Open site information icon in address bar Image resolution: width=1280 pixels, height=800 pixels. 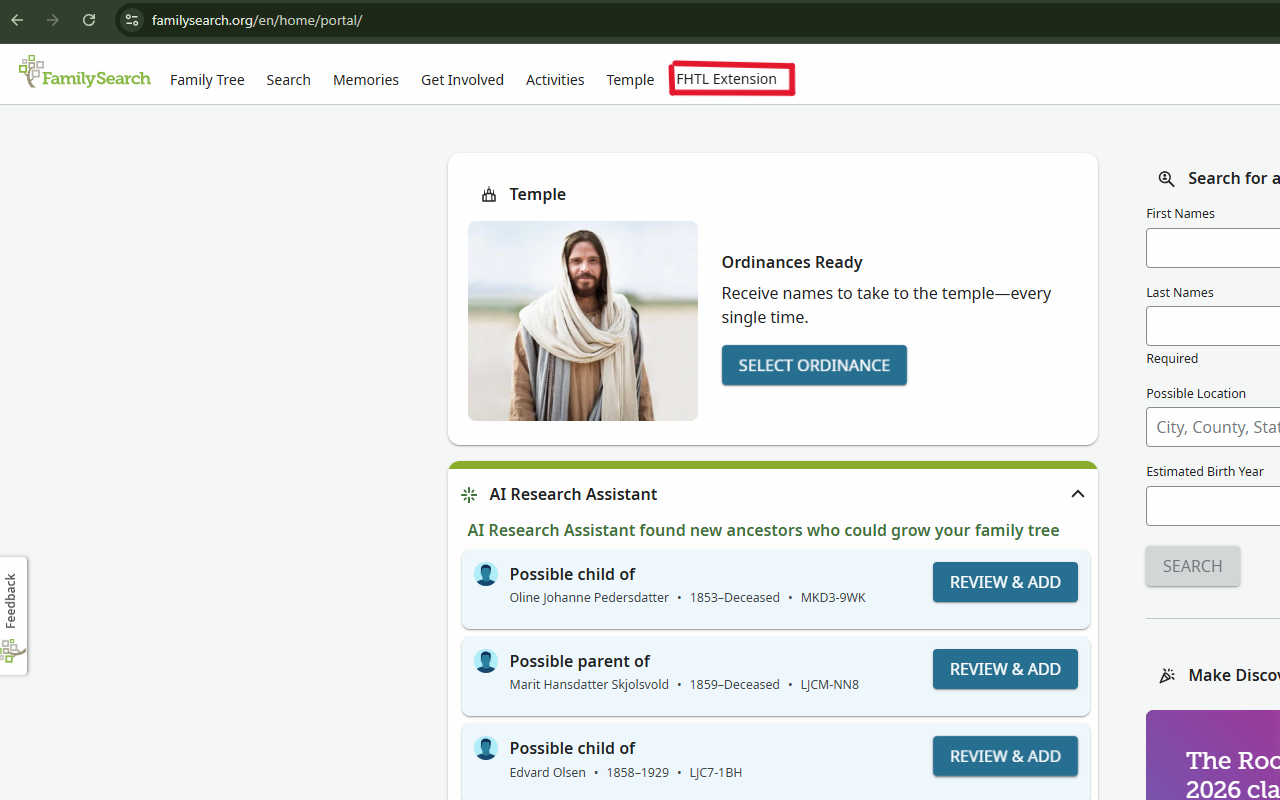click(x=132, y=20)
